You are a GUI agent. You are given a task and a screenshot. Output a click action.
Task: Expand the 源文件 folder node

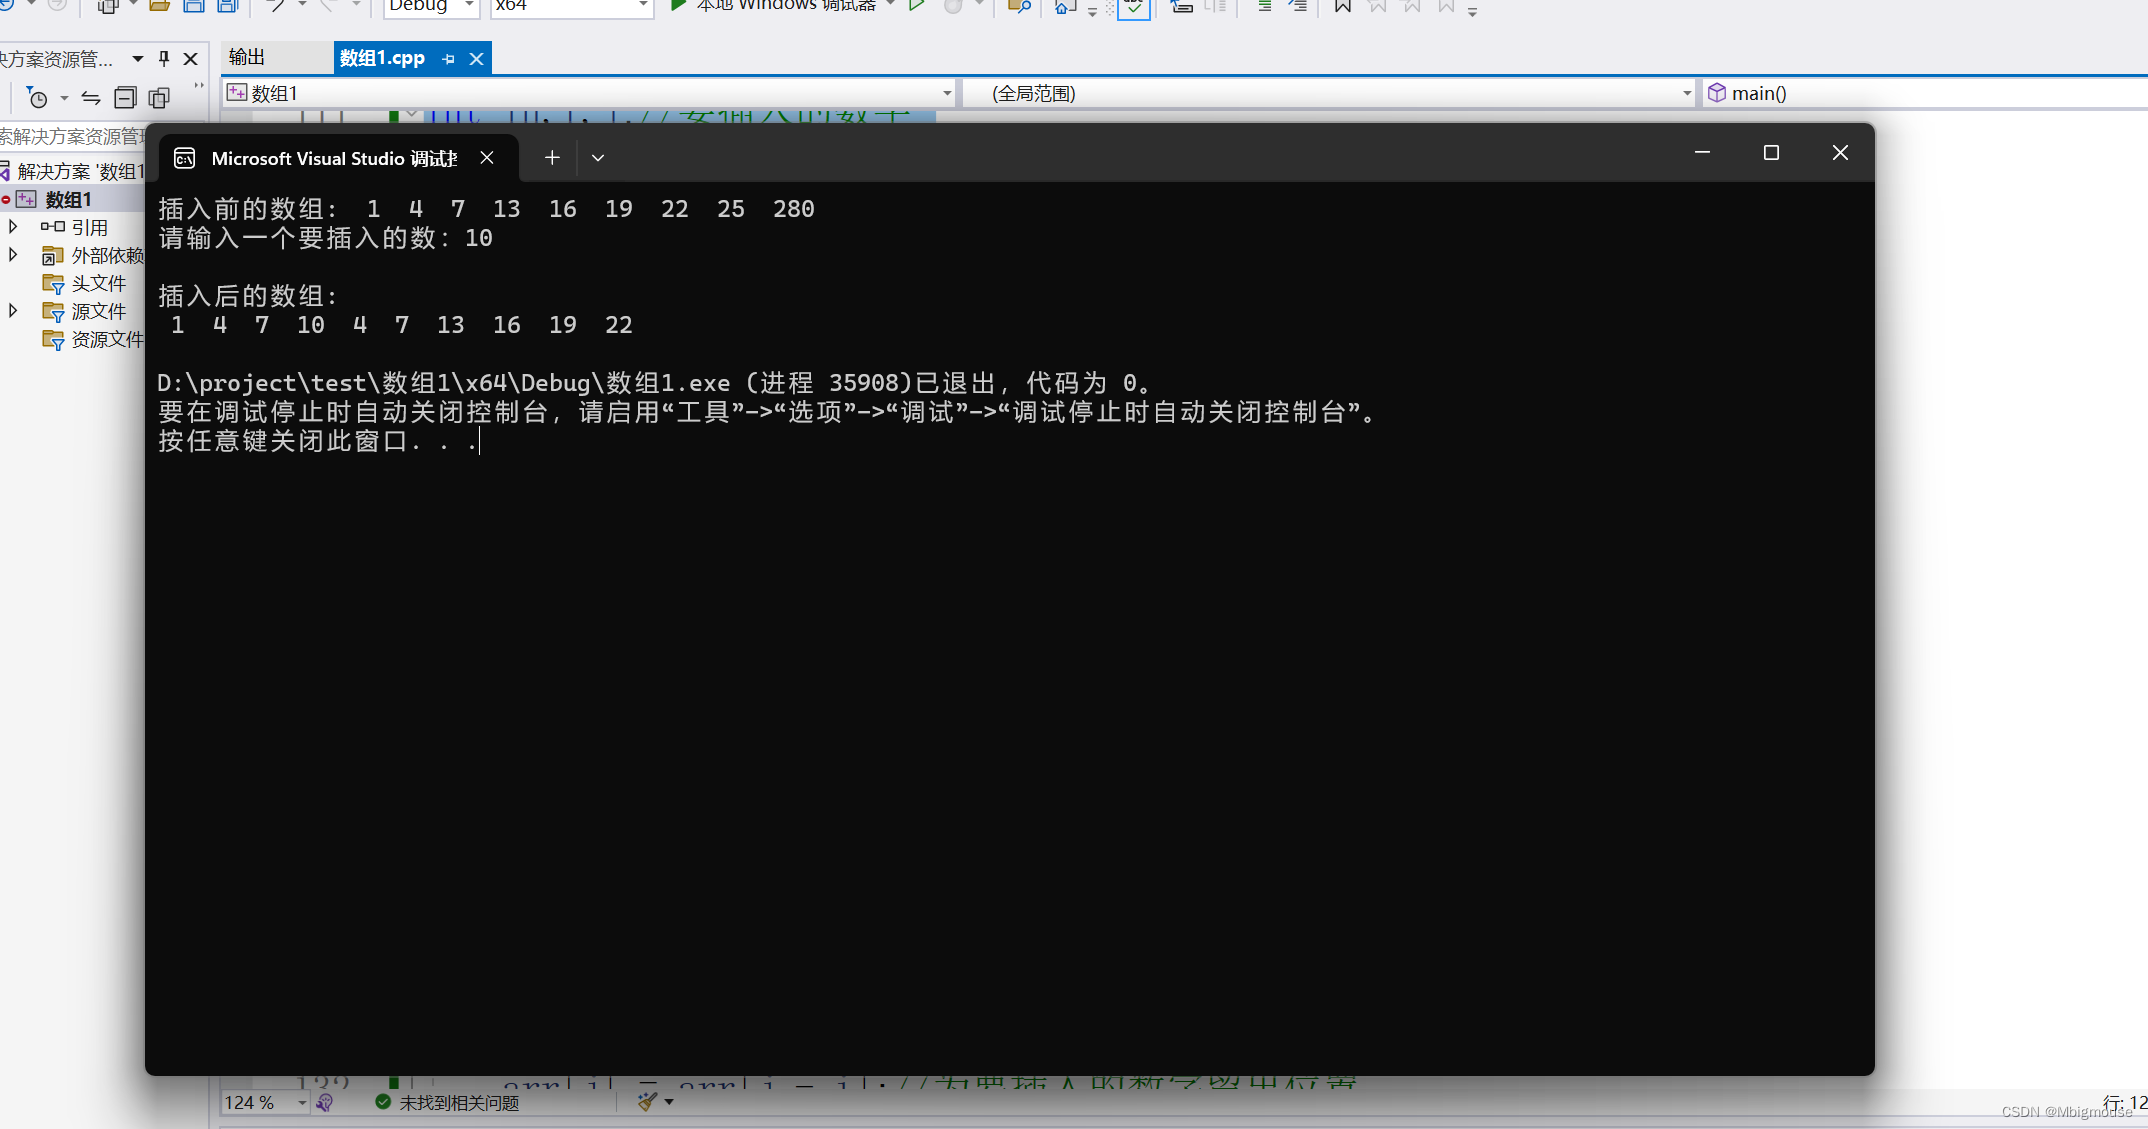point(13,311)
